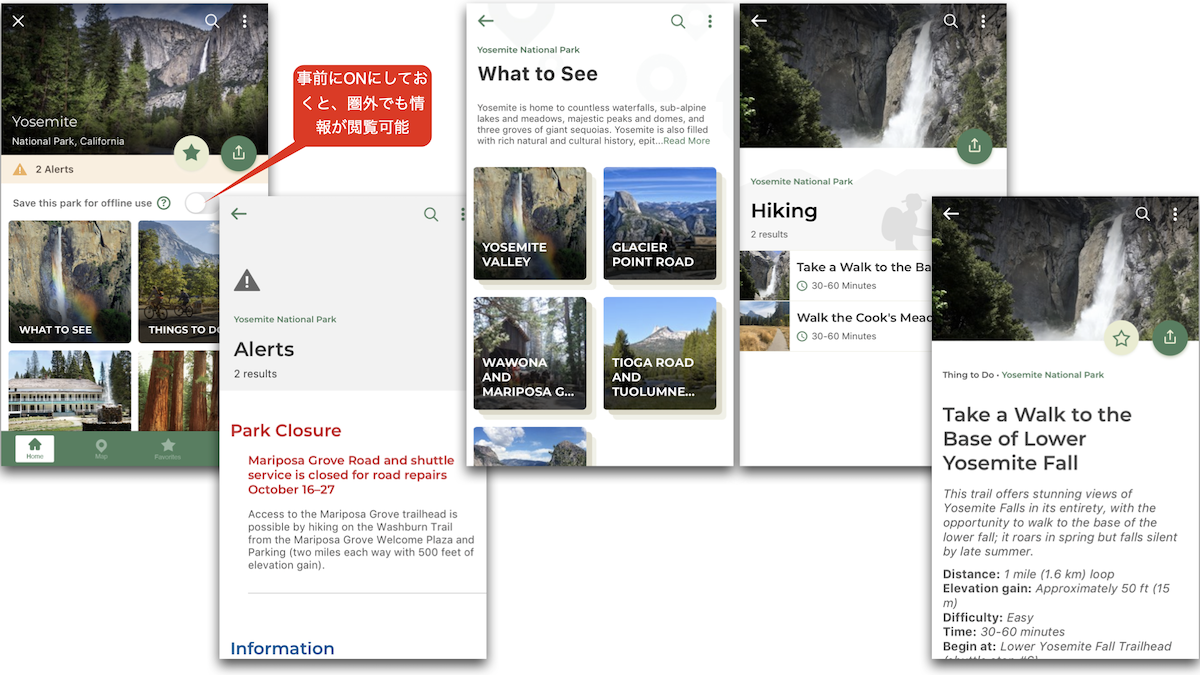Tap Yosemite National Park link beside Thing to Do

click(1053, 375)
